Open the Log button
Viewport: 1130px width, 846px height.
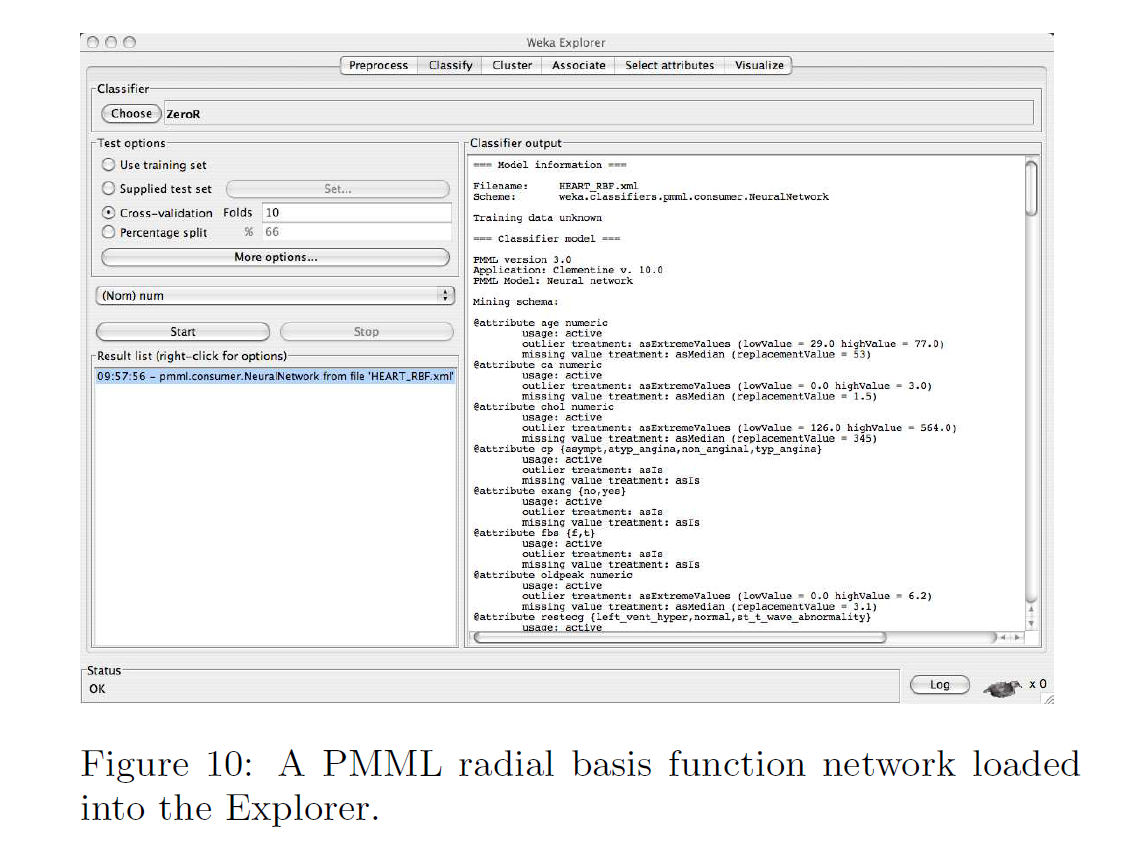coord(940,685)
